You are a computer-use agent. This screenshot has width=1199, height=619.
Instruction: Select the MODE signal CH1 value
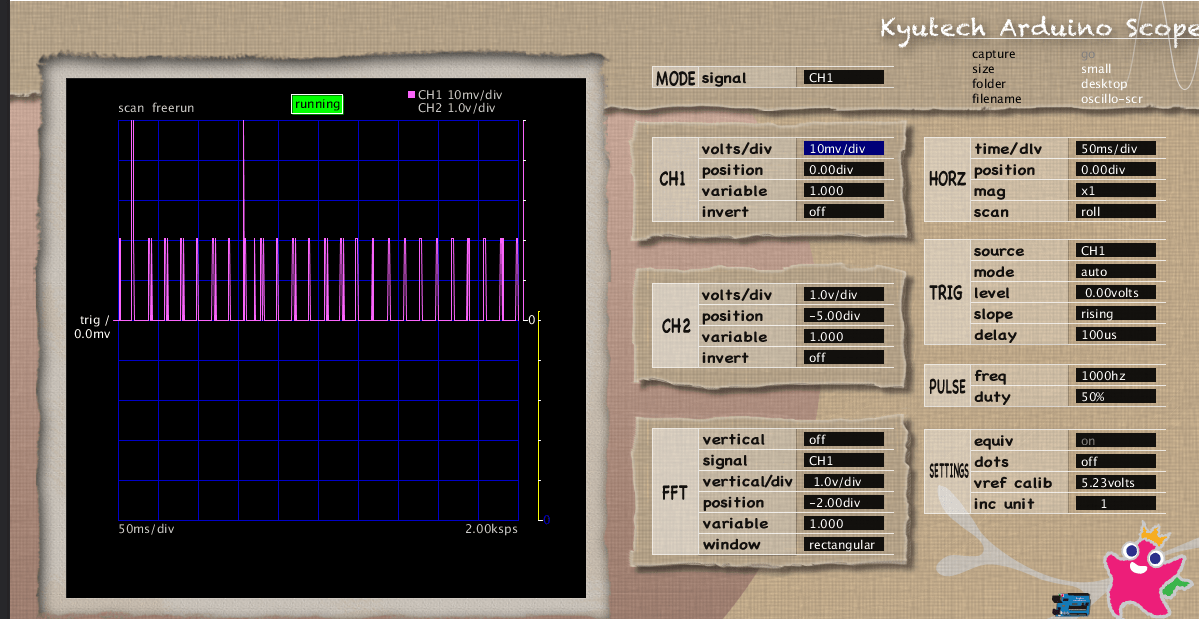843,77
